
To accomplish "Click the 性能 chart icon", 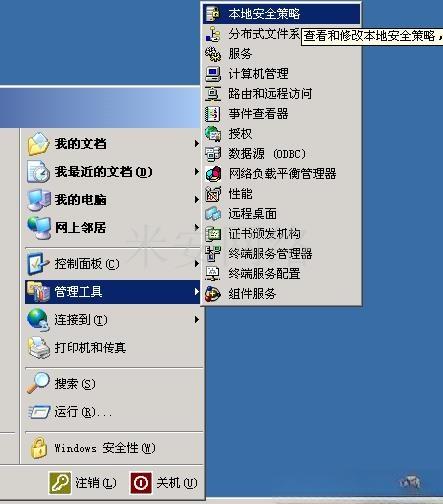I will pyautogui.click(x=213, y=194).
